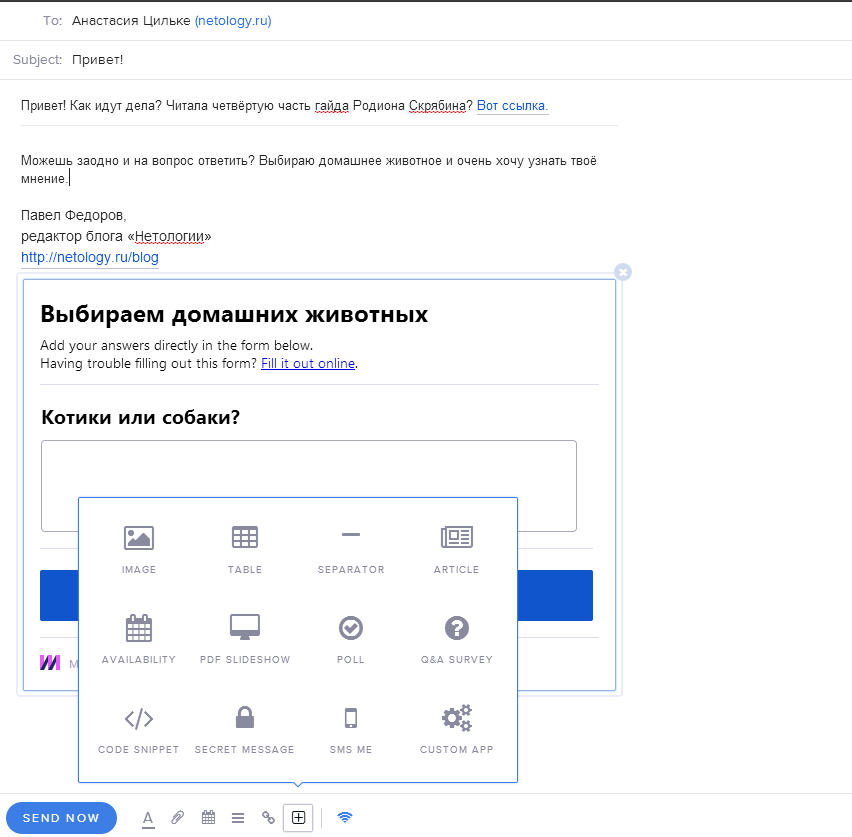Open text formatting options

(147, 817)
